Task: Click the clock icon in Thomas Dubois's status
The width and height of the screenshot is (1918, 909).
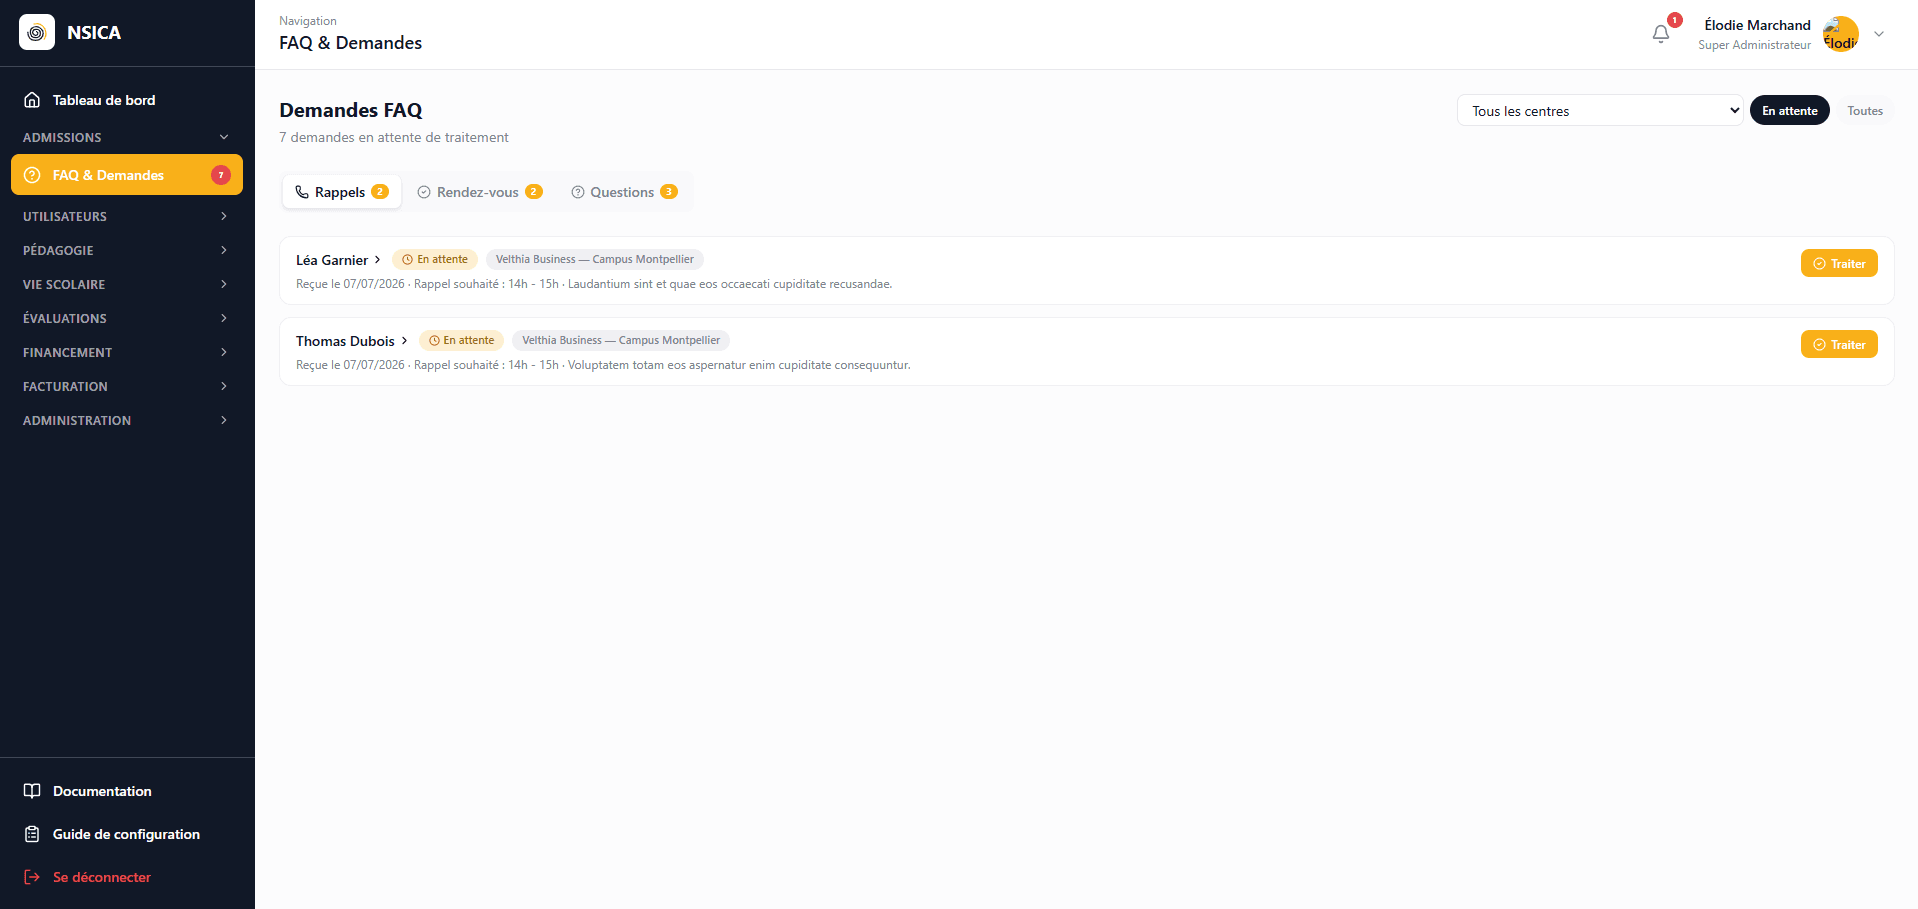Action: click(x=434, y=340)
